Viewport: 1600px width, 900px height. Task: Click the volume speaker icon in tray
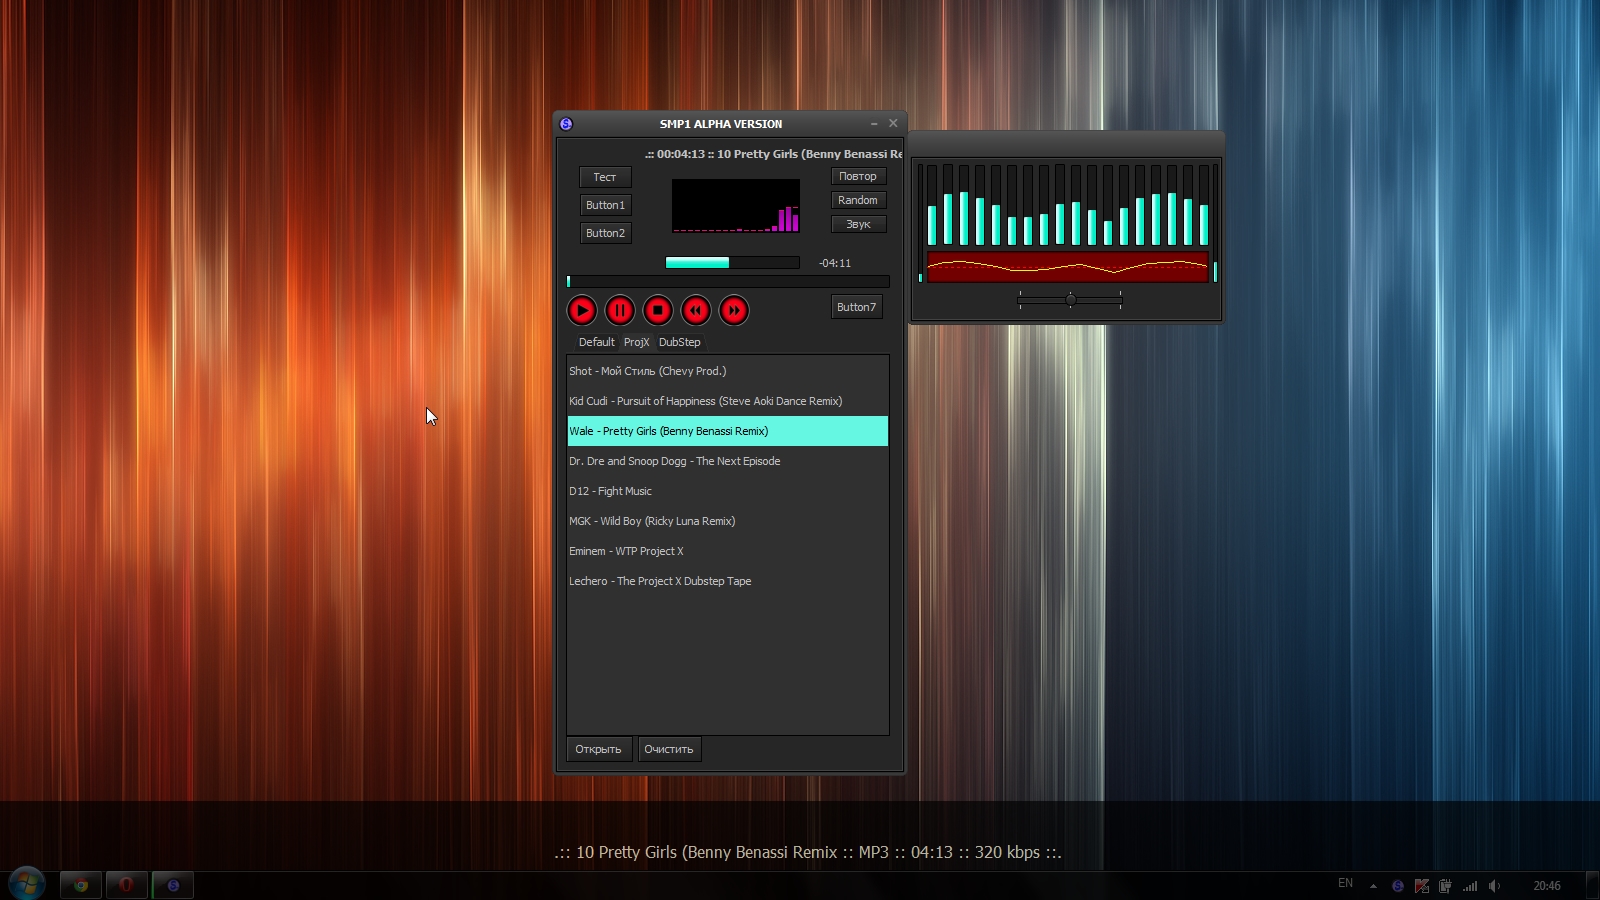pyautogui.click(x=1494, y=886)
